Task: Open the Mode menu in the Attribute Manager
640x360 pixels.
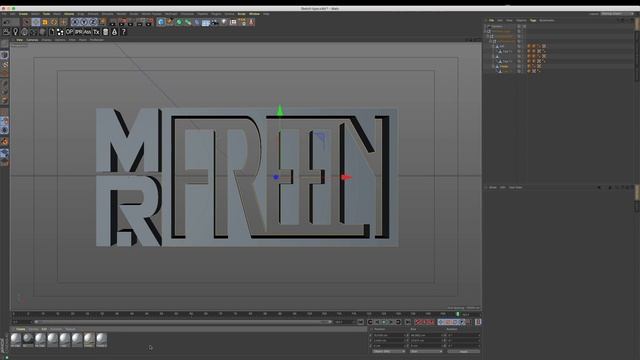Action: click(493, 187)
